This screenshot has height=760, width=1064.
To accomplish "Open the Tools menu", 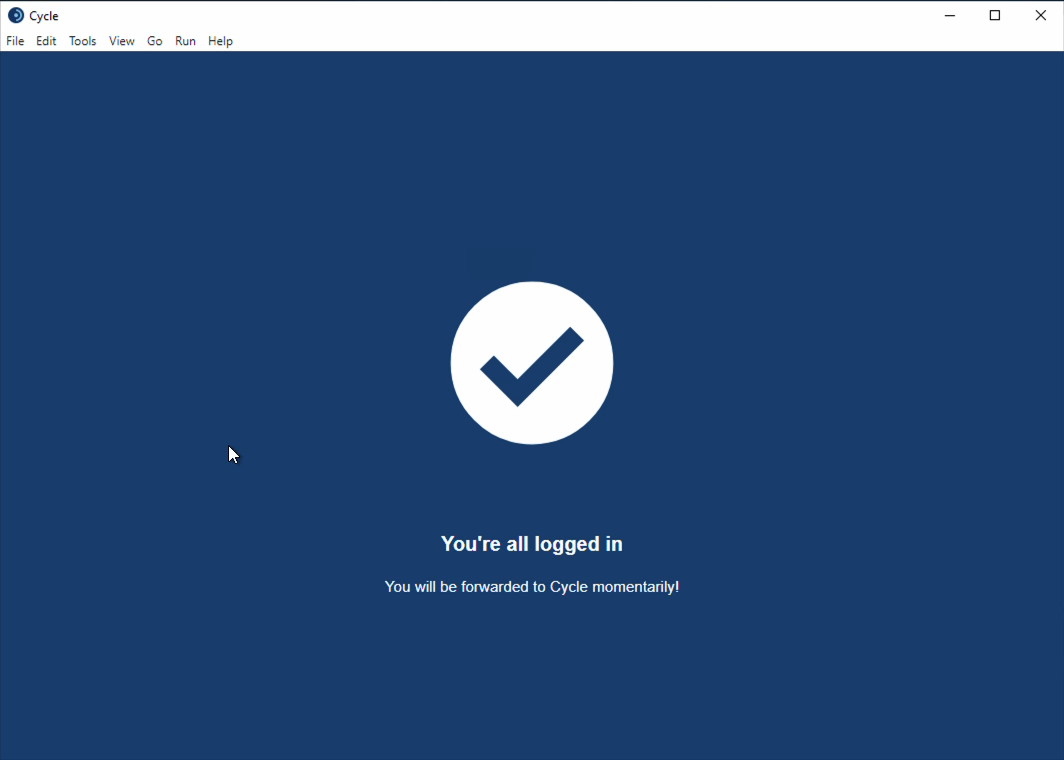I will tap(82, 41).
